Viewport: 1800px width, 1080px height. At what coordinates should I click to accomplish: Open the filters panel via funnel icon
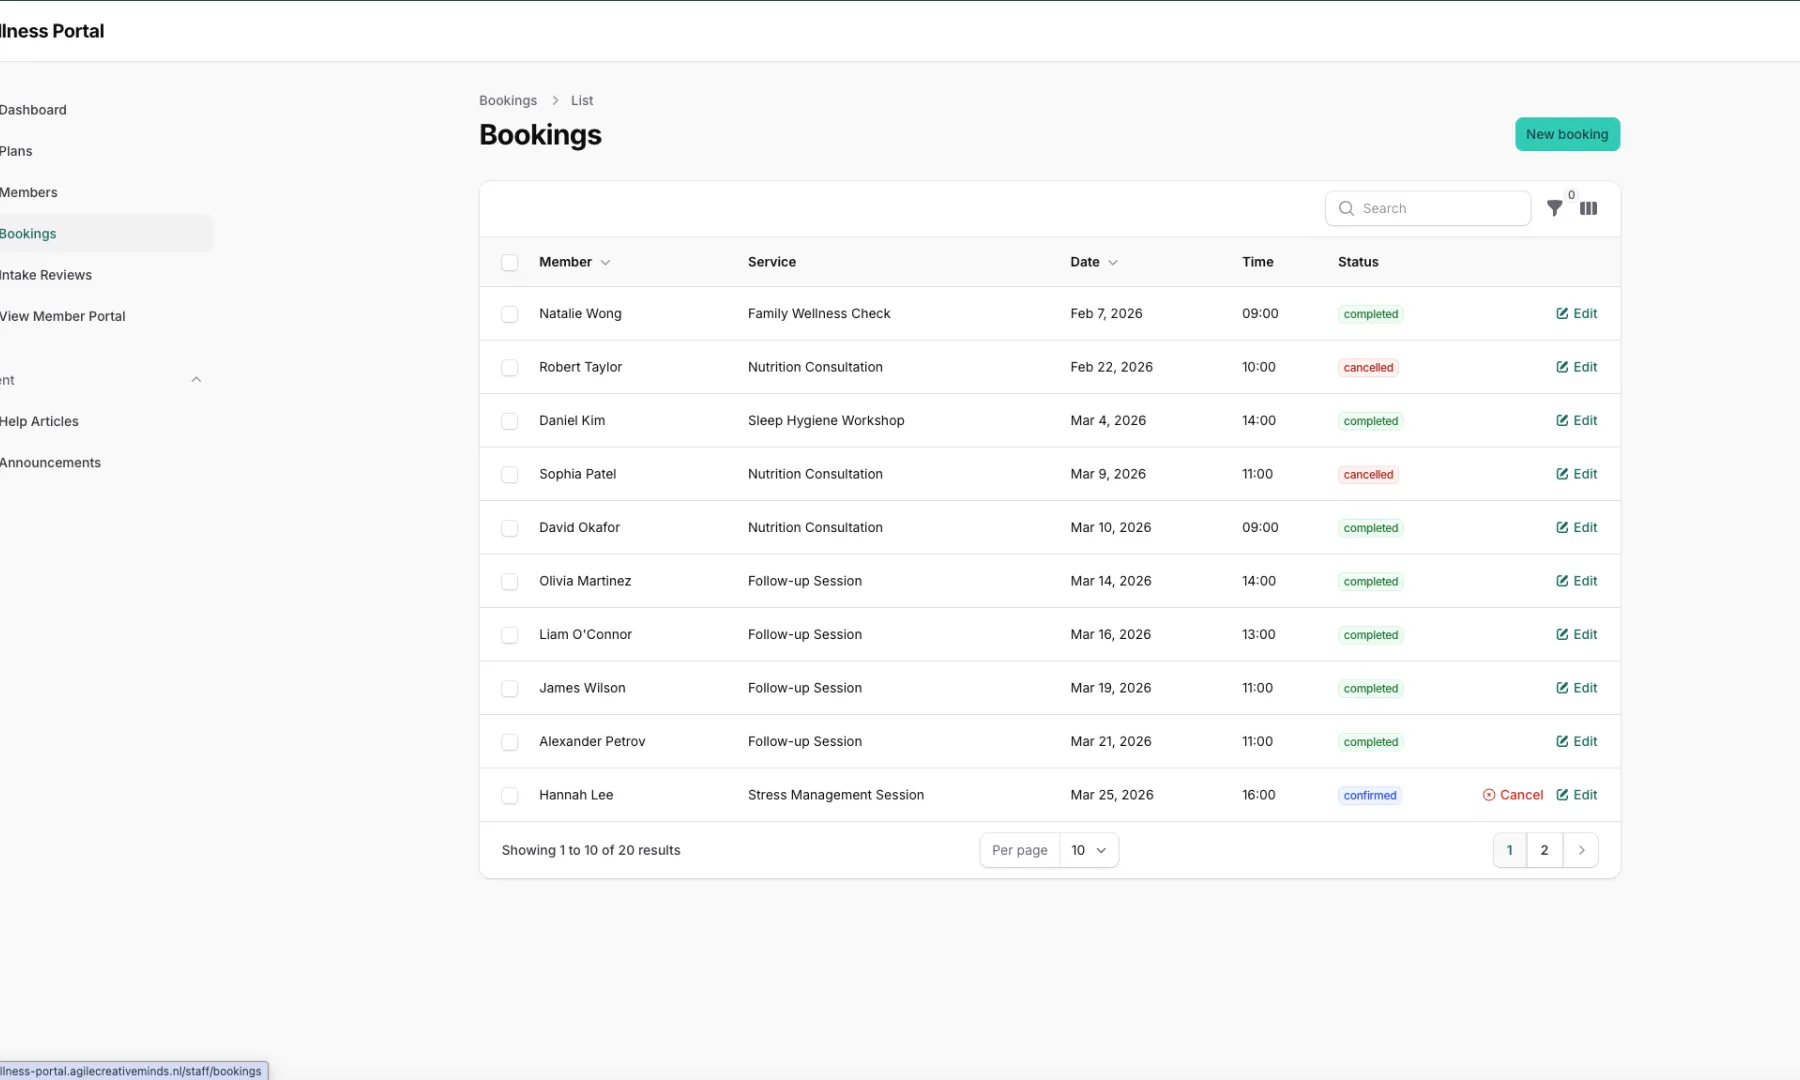click(x=1555, y=208)
